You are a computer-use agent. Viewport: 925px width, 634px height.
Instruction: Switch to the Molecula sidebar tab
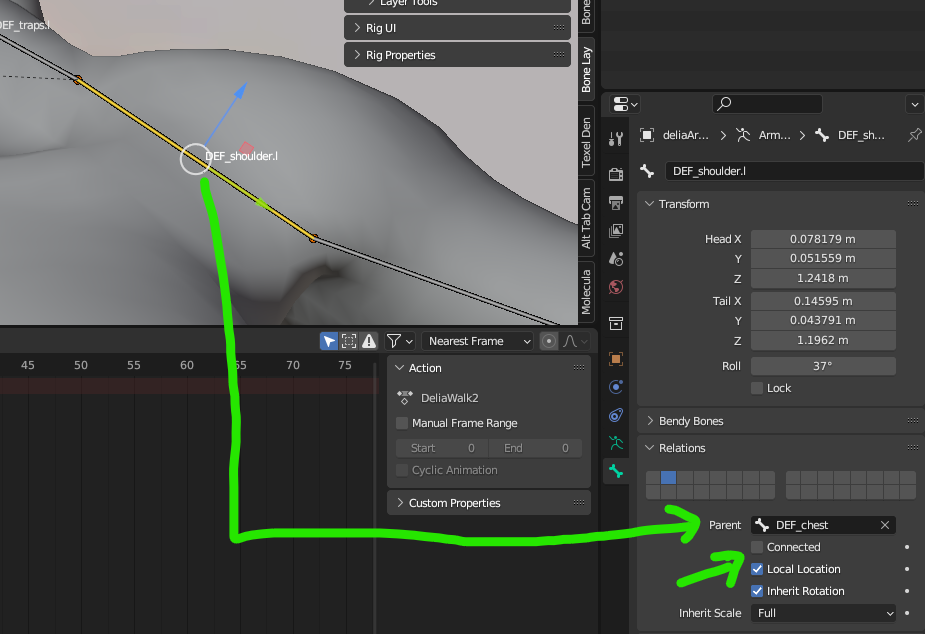pyautogui.click(x=586, y=291)
